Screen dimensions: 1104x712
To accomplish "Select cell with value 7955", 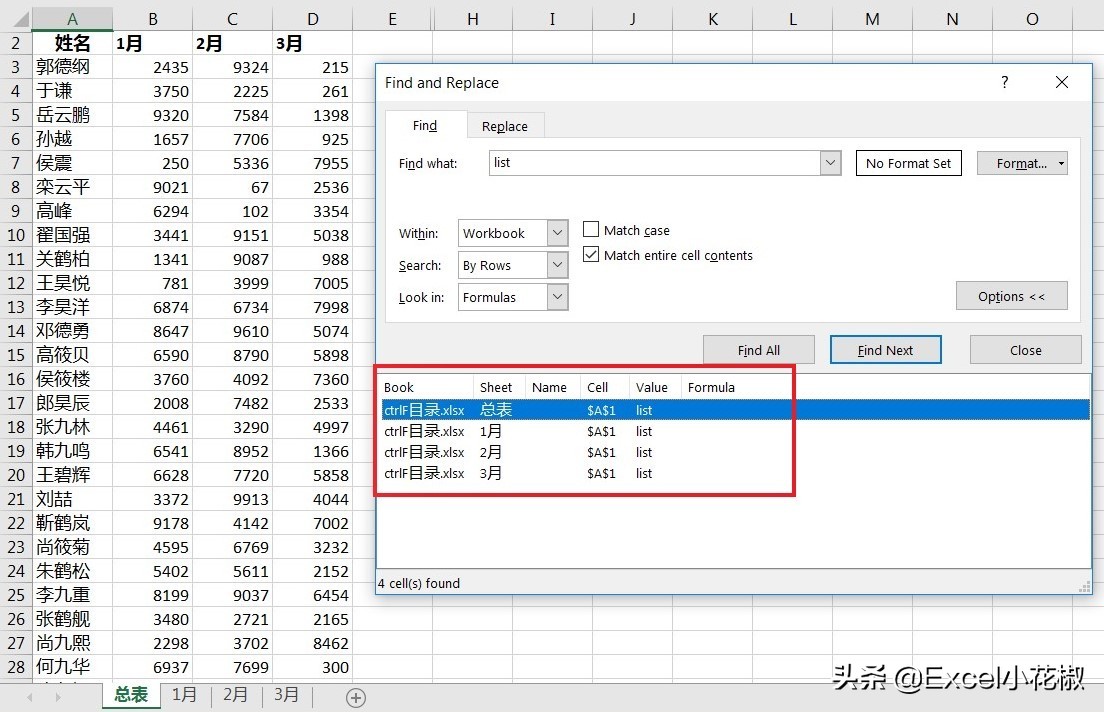I will 313,163.
